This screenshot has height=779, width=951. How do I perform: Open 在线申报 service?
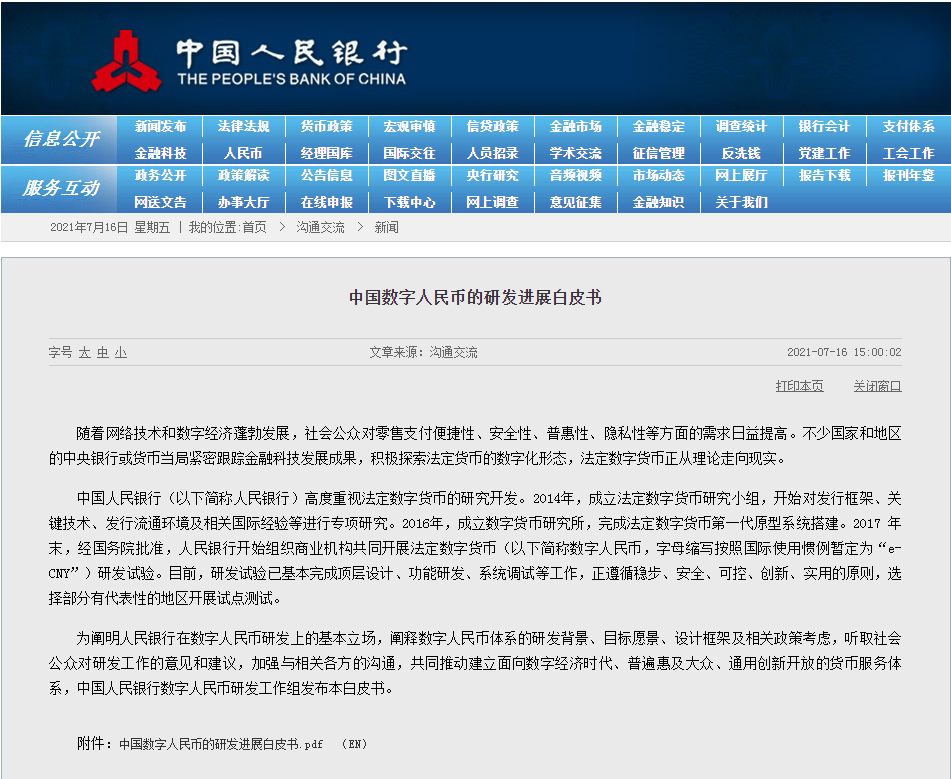(x=326, y=202)
